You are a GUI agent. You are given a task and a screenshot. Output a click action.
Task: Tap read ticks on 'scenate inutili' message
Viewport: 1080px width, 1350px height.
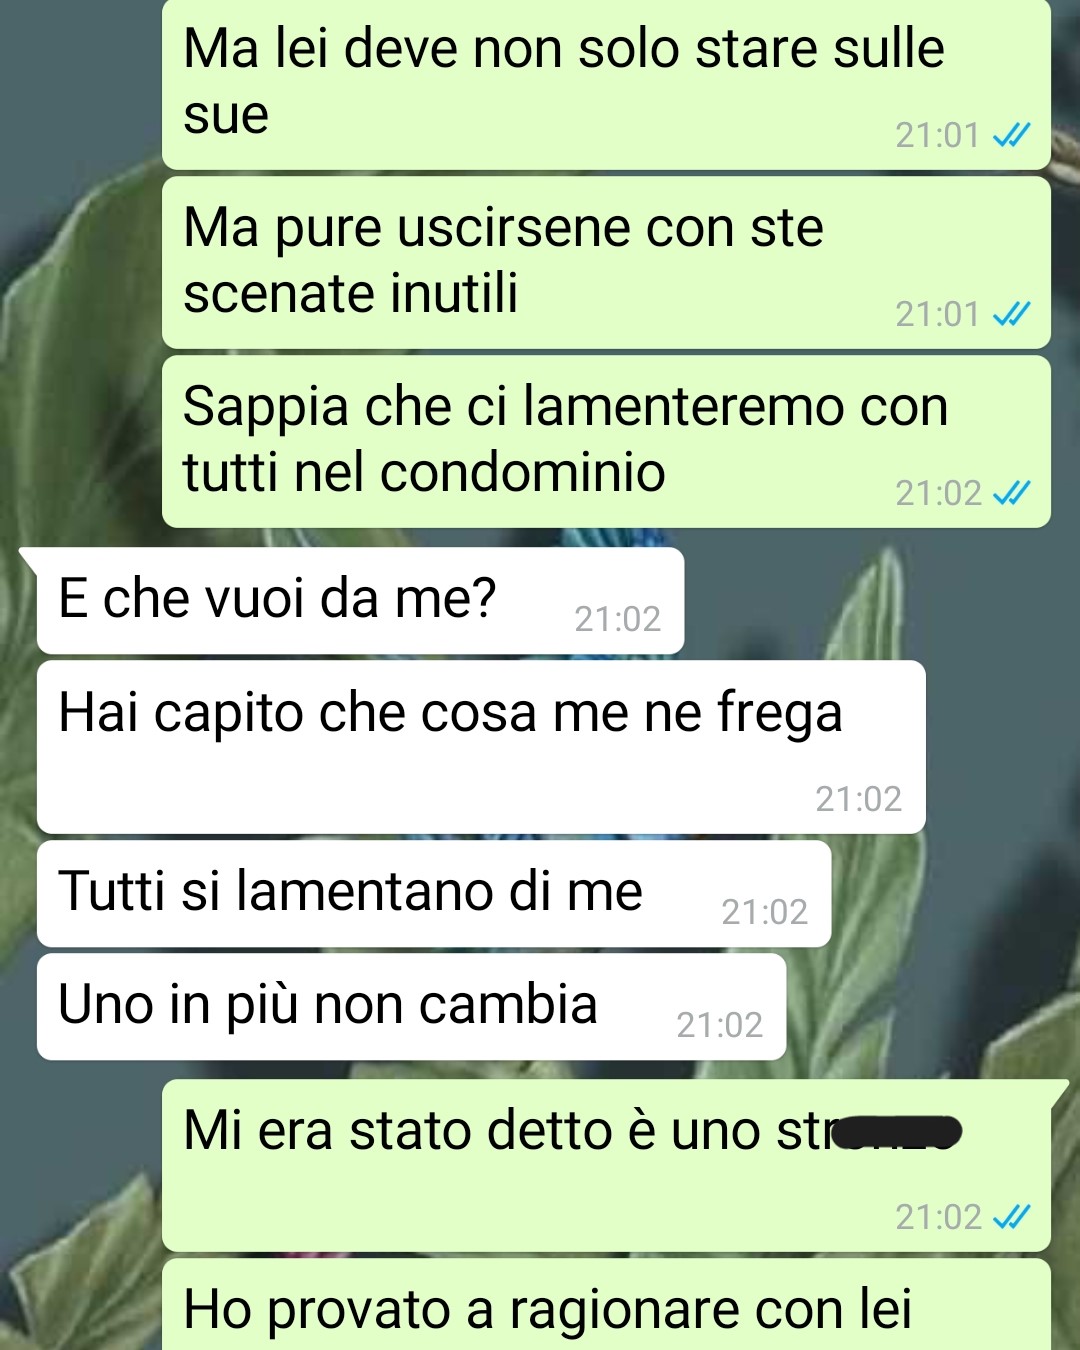point(1011,314)
